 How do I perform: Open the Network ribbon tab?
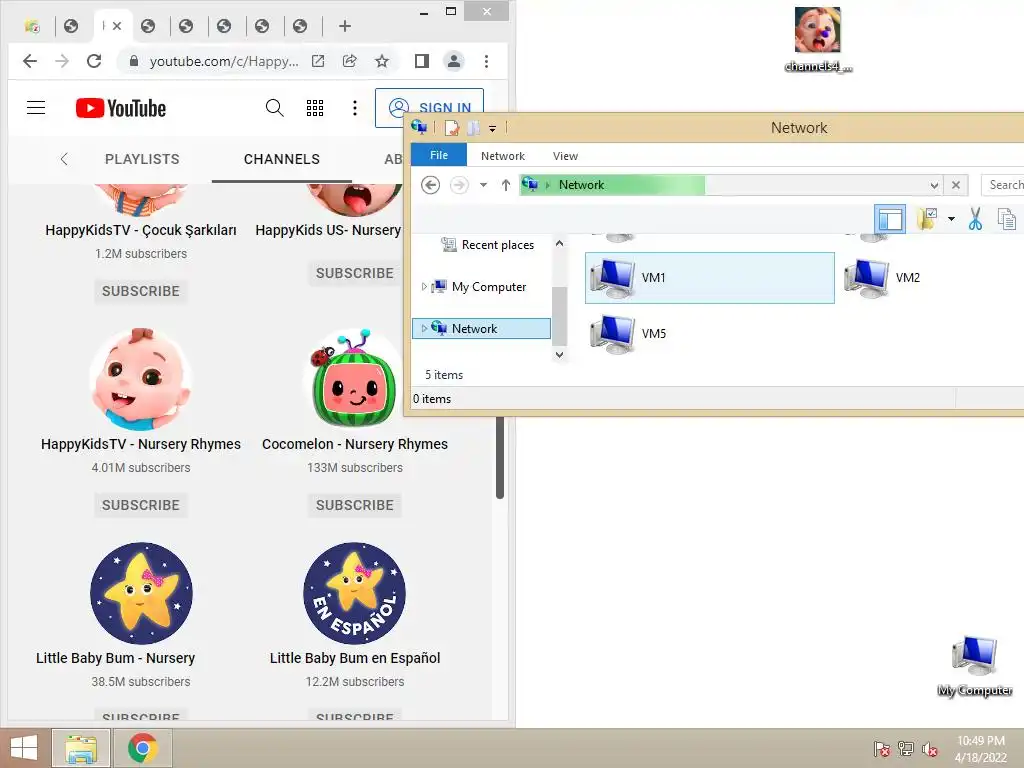pos(503,156)
